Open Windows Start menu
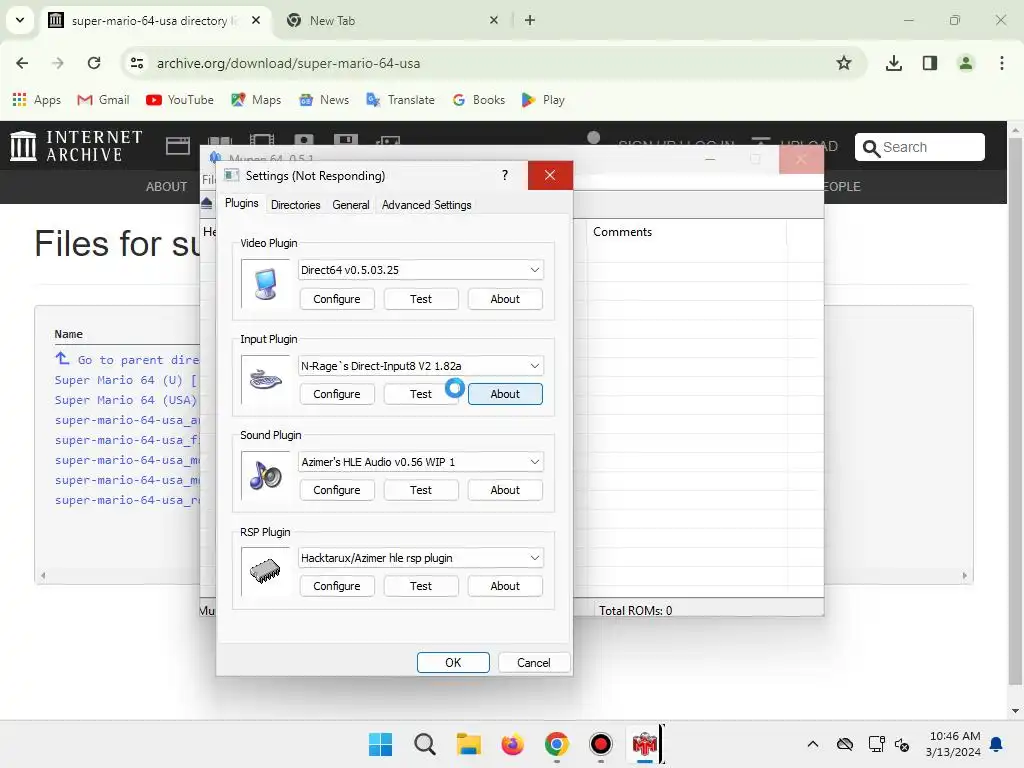This screenshot has height=768, width=1024. click(380, 744)
